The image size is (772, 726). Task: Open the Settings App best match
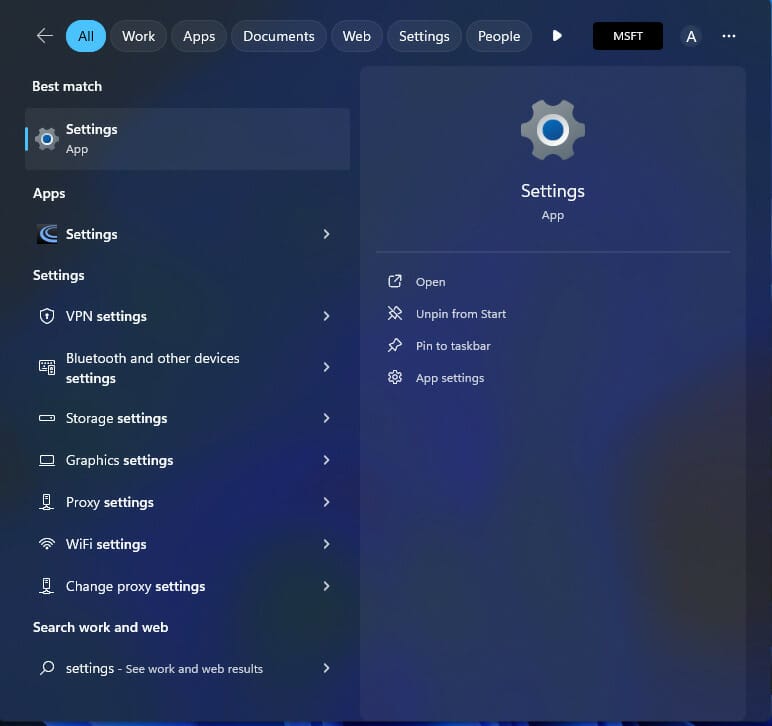click(188, 139)
